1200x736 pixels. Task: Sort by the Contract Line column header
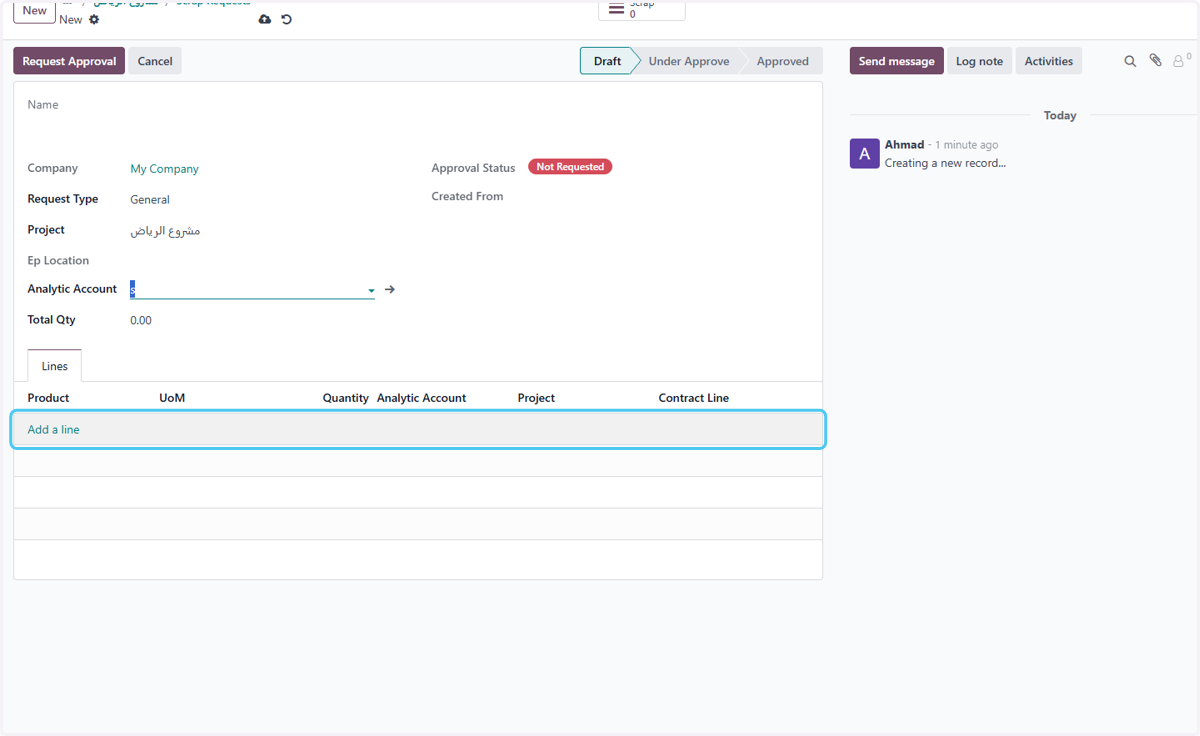click(694, 398)
